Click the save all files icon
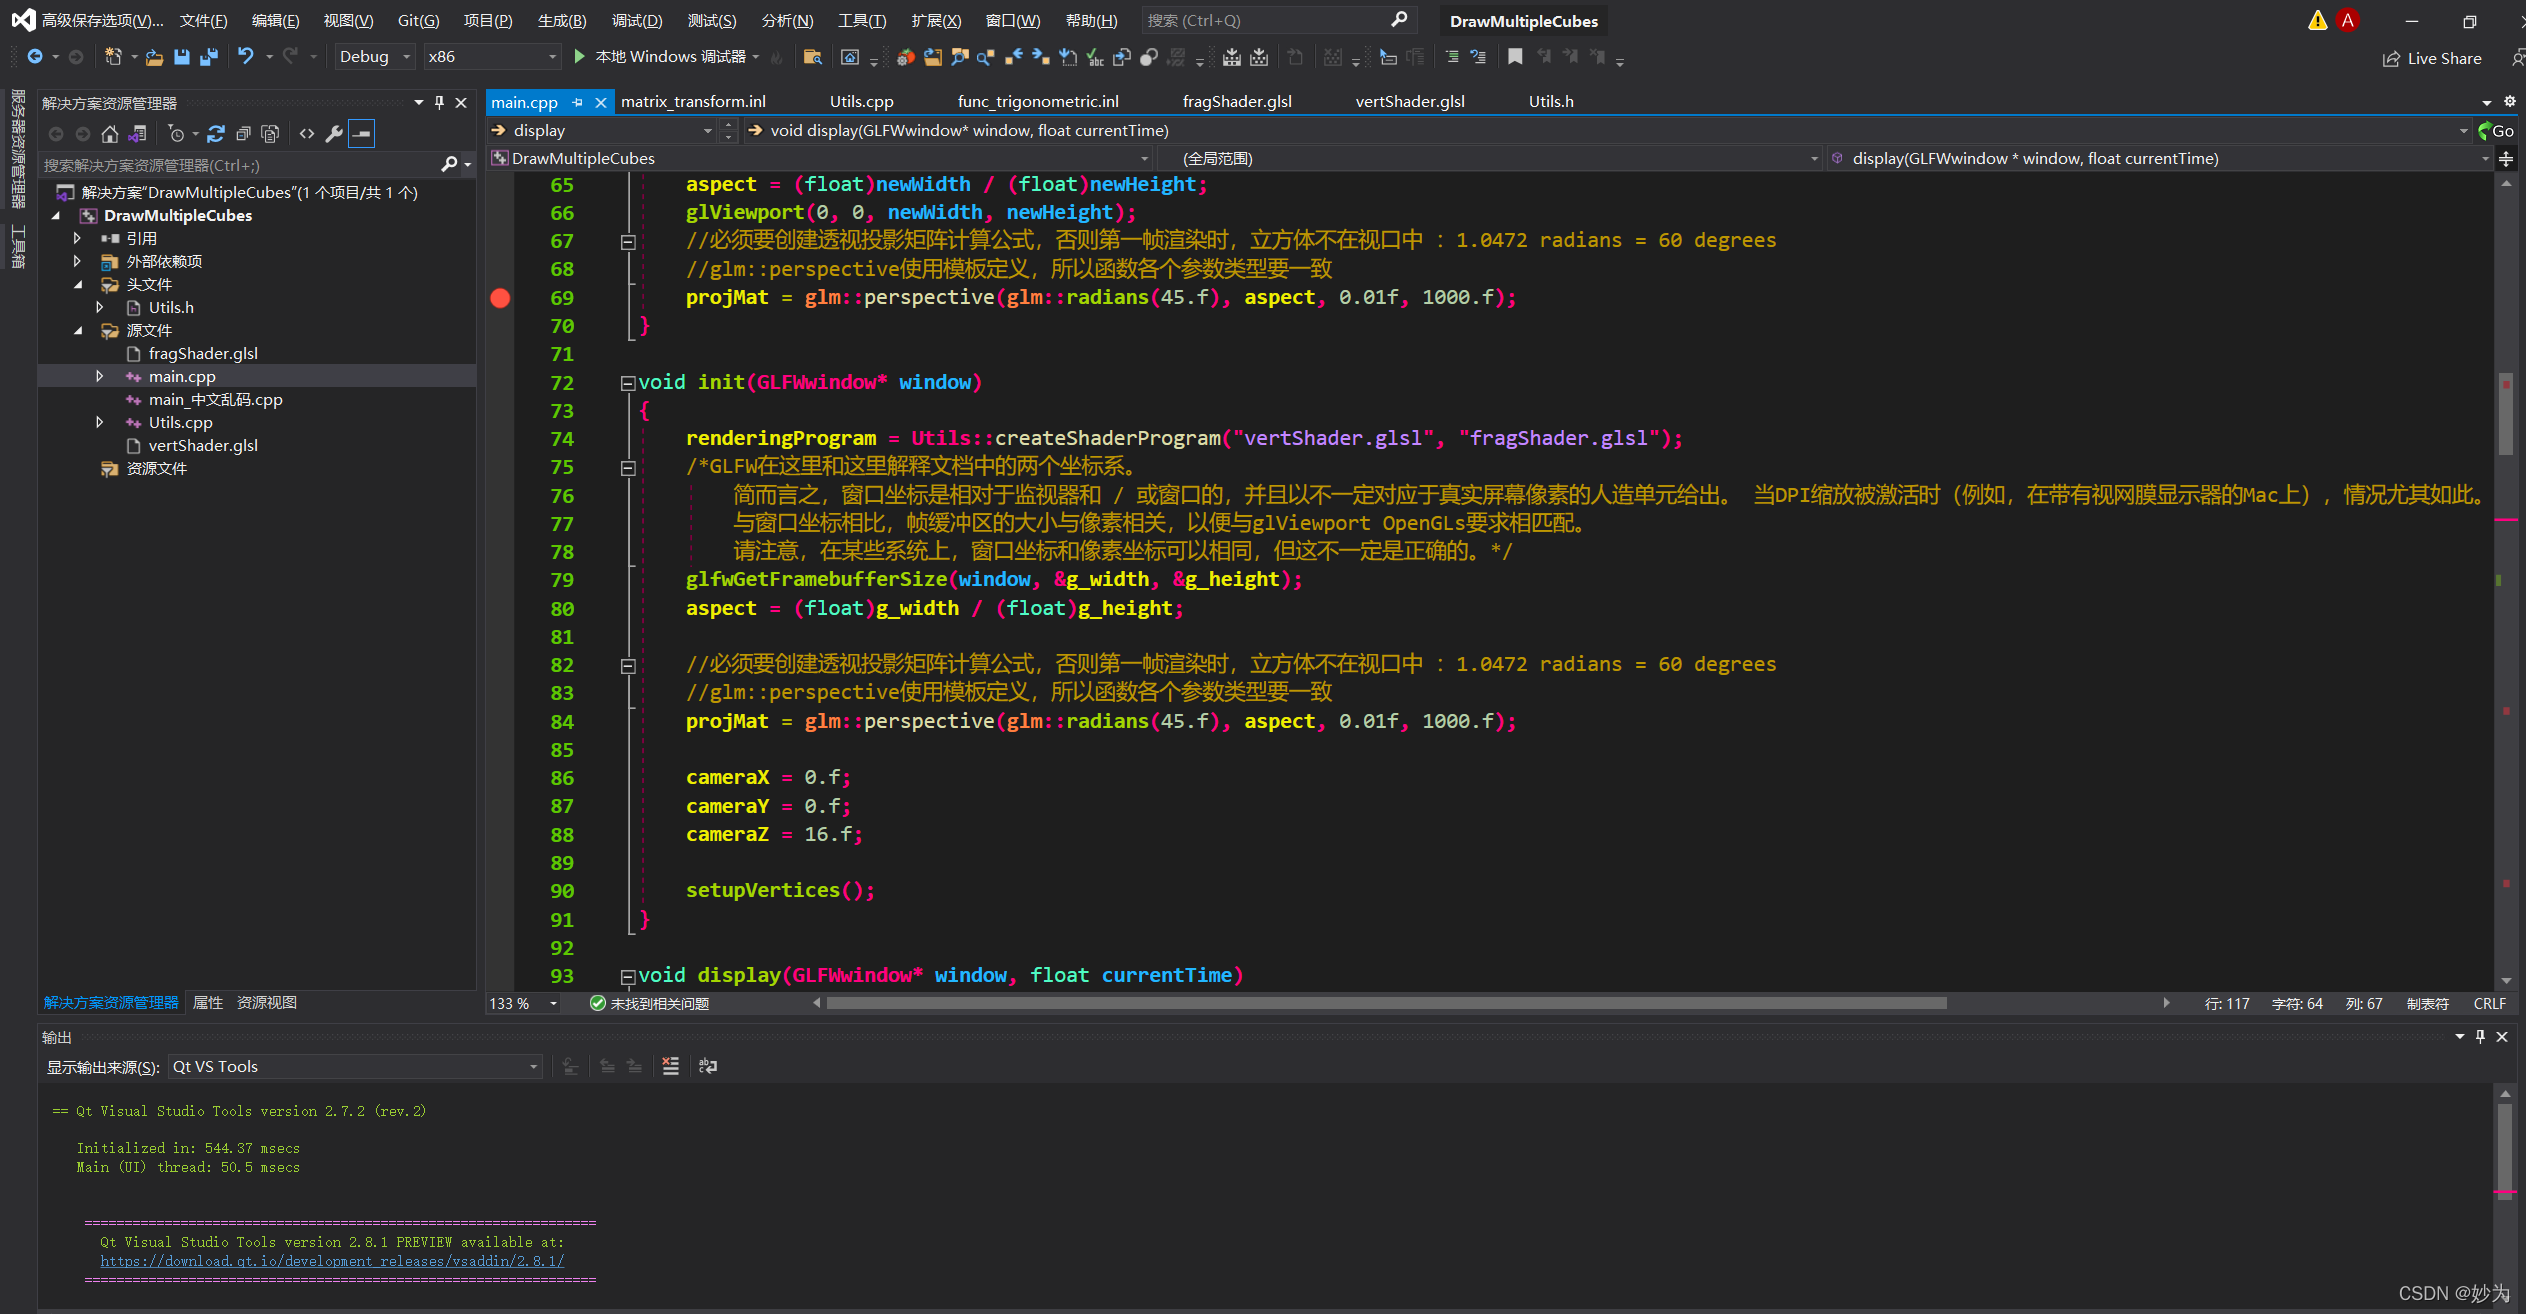 [208, 57]
